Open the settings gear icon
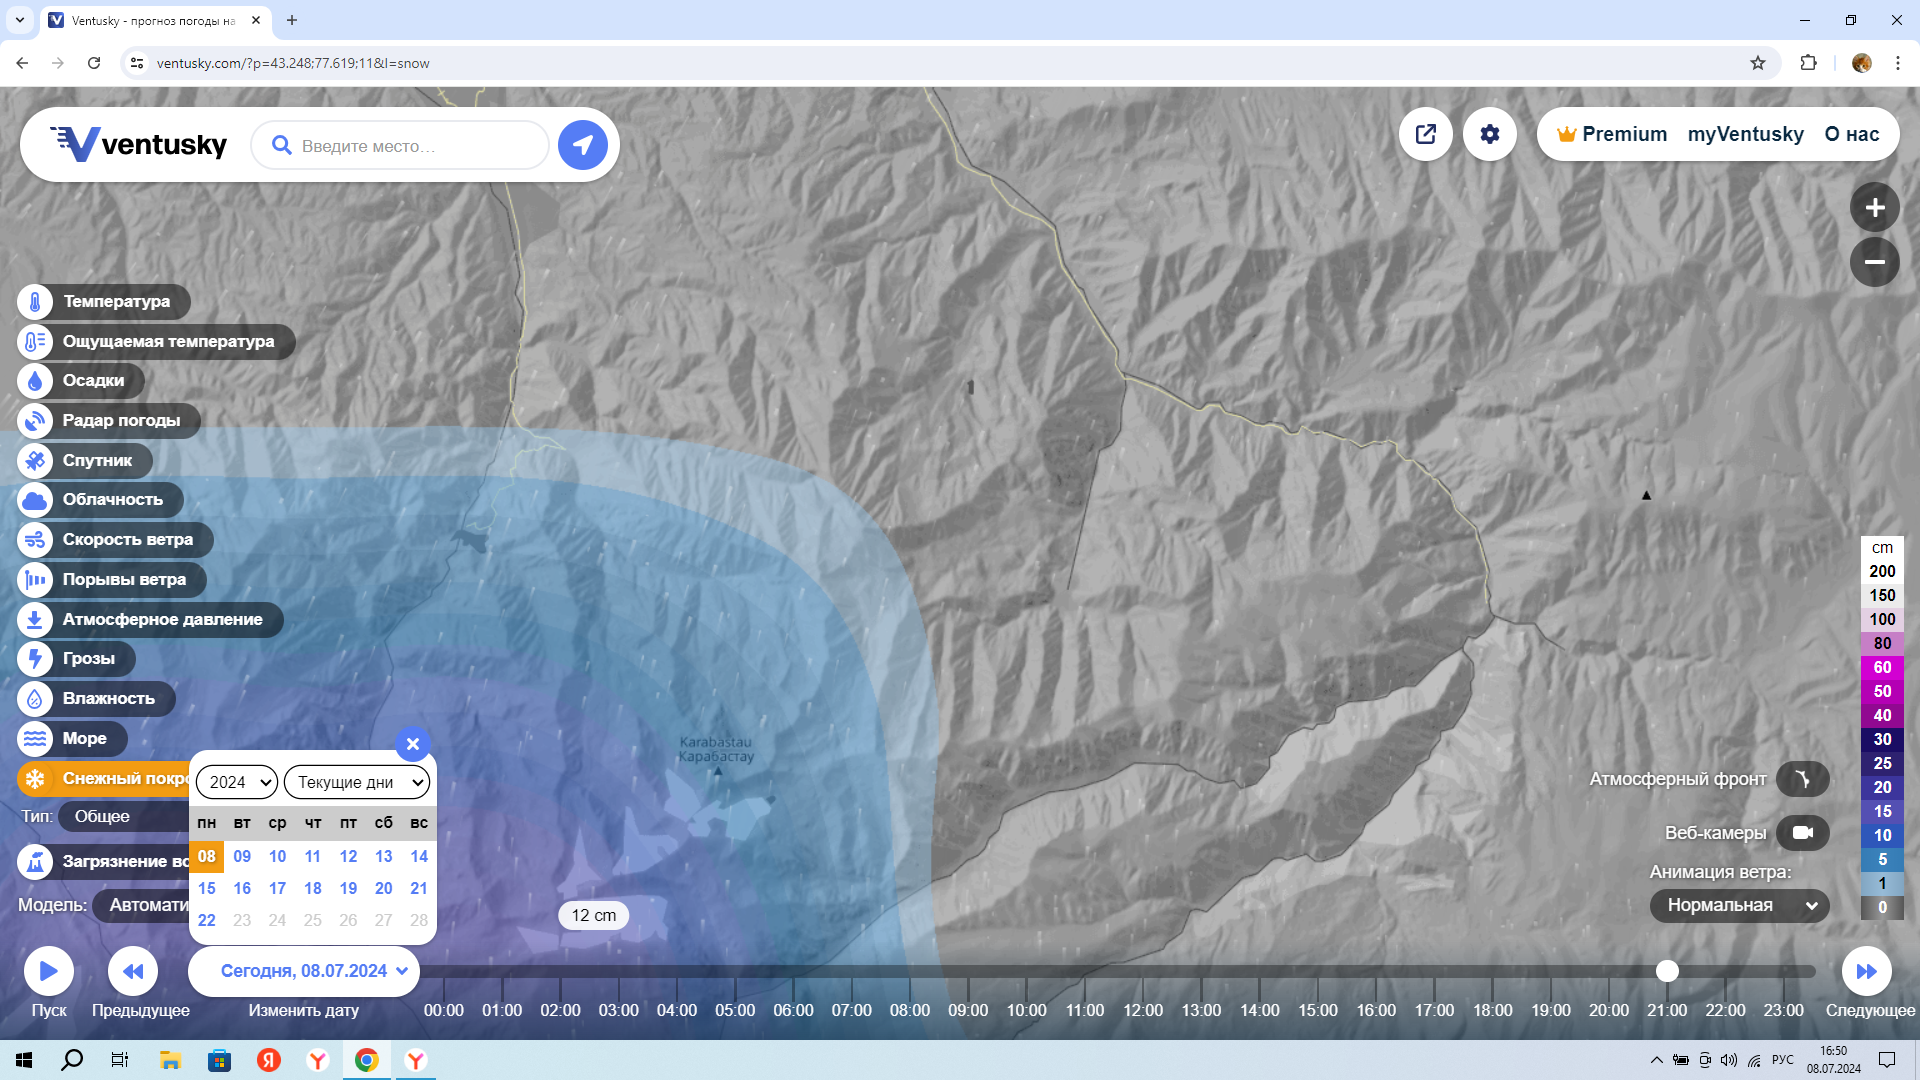The width and height of the screenshot is (1920, 1080). coord(1490,134)
